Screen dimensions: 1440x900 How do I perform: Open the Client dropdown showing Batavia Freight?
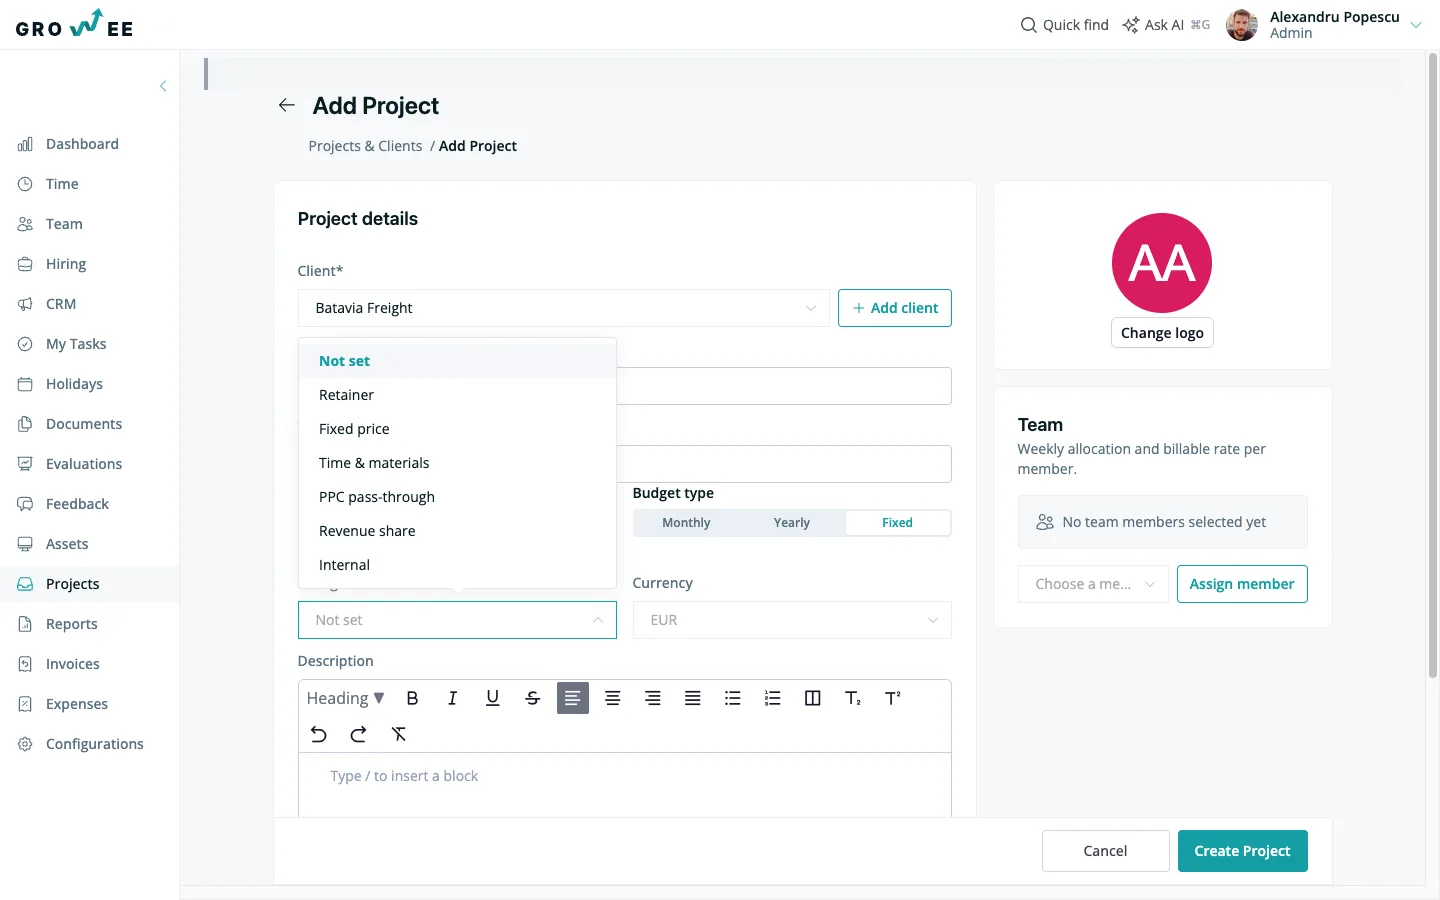pos(564,308)
